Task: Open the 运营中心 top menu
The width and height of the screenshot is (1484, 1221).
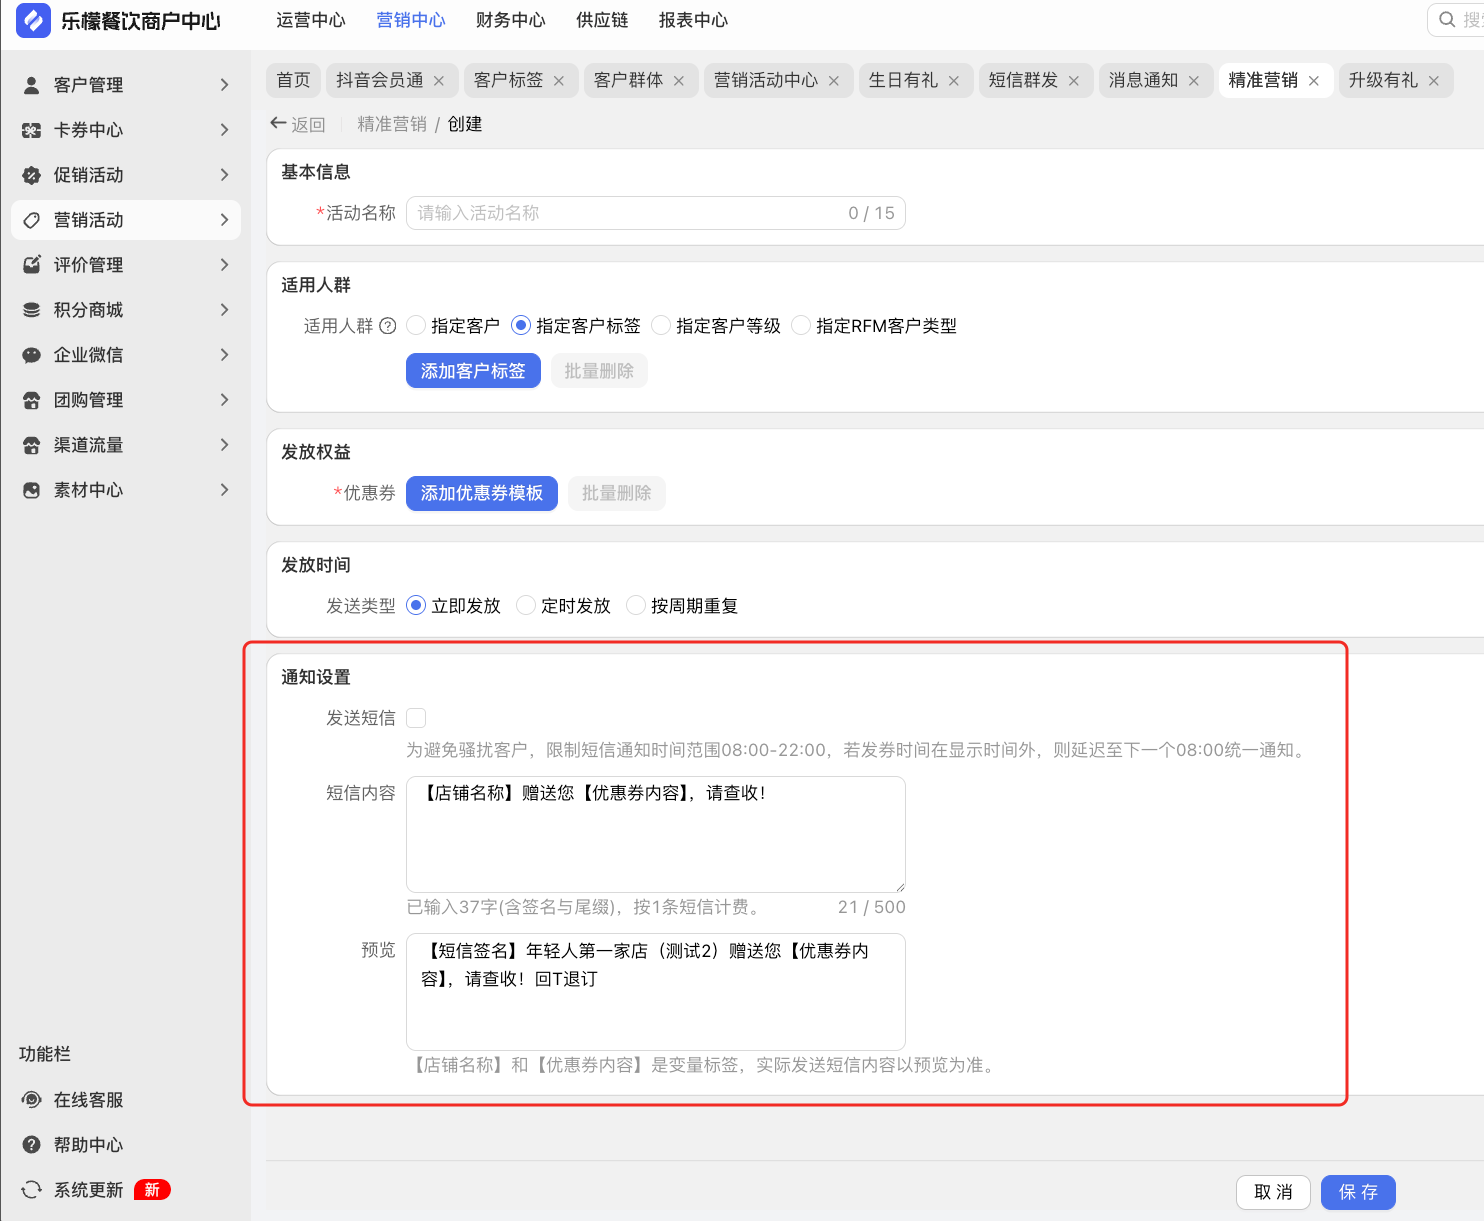Action: (x=311, y=20)
